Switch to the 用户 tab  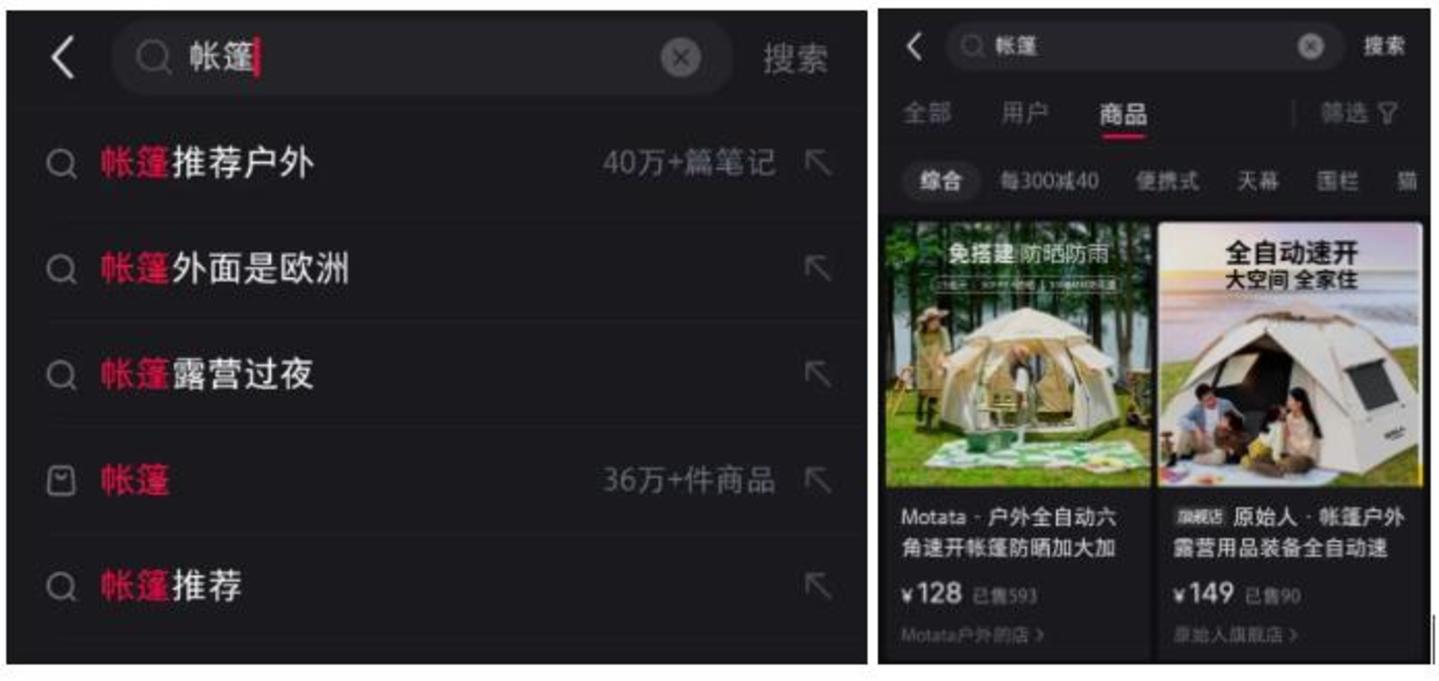pyautogui.click(x=1024, y=113)
